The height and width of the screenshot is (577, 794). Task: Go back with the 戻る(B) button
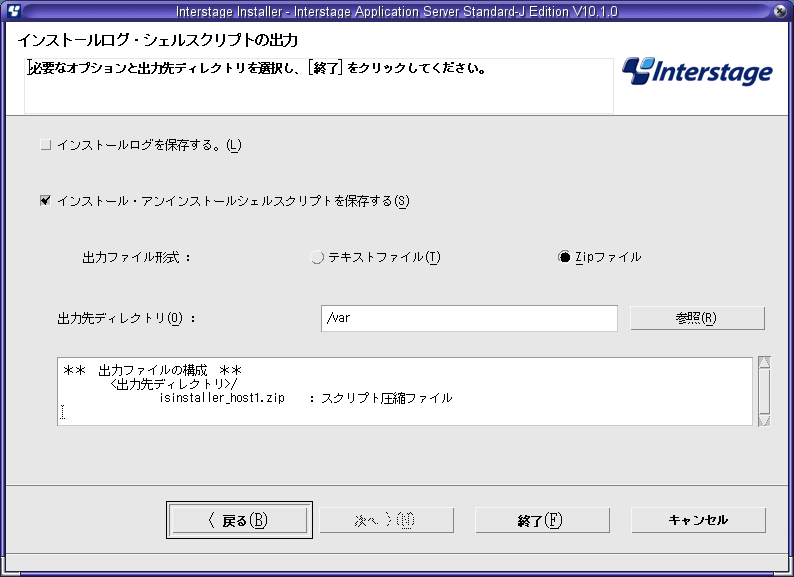pos(239,520)
